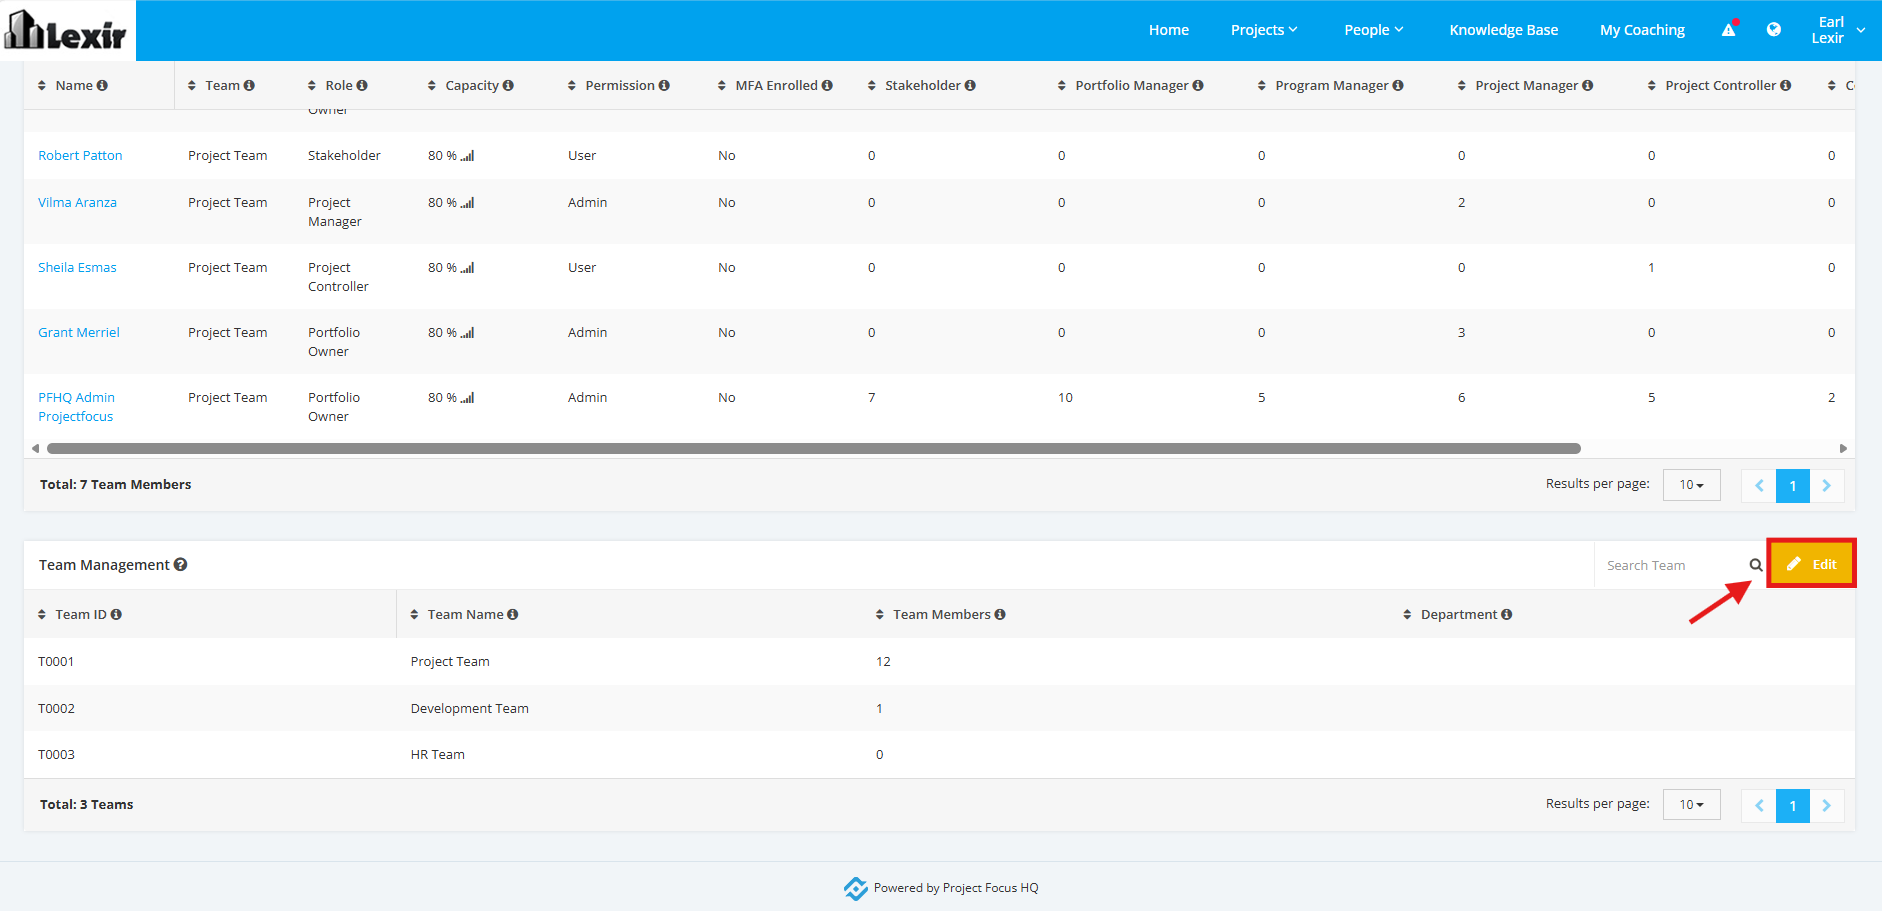Click scrollbar left arrow of members table

[x=35, y=449]
